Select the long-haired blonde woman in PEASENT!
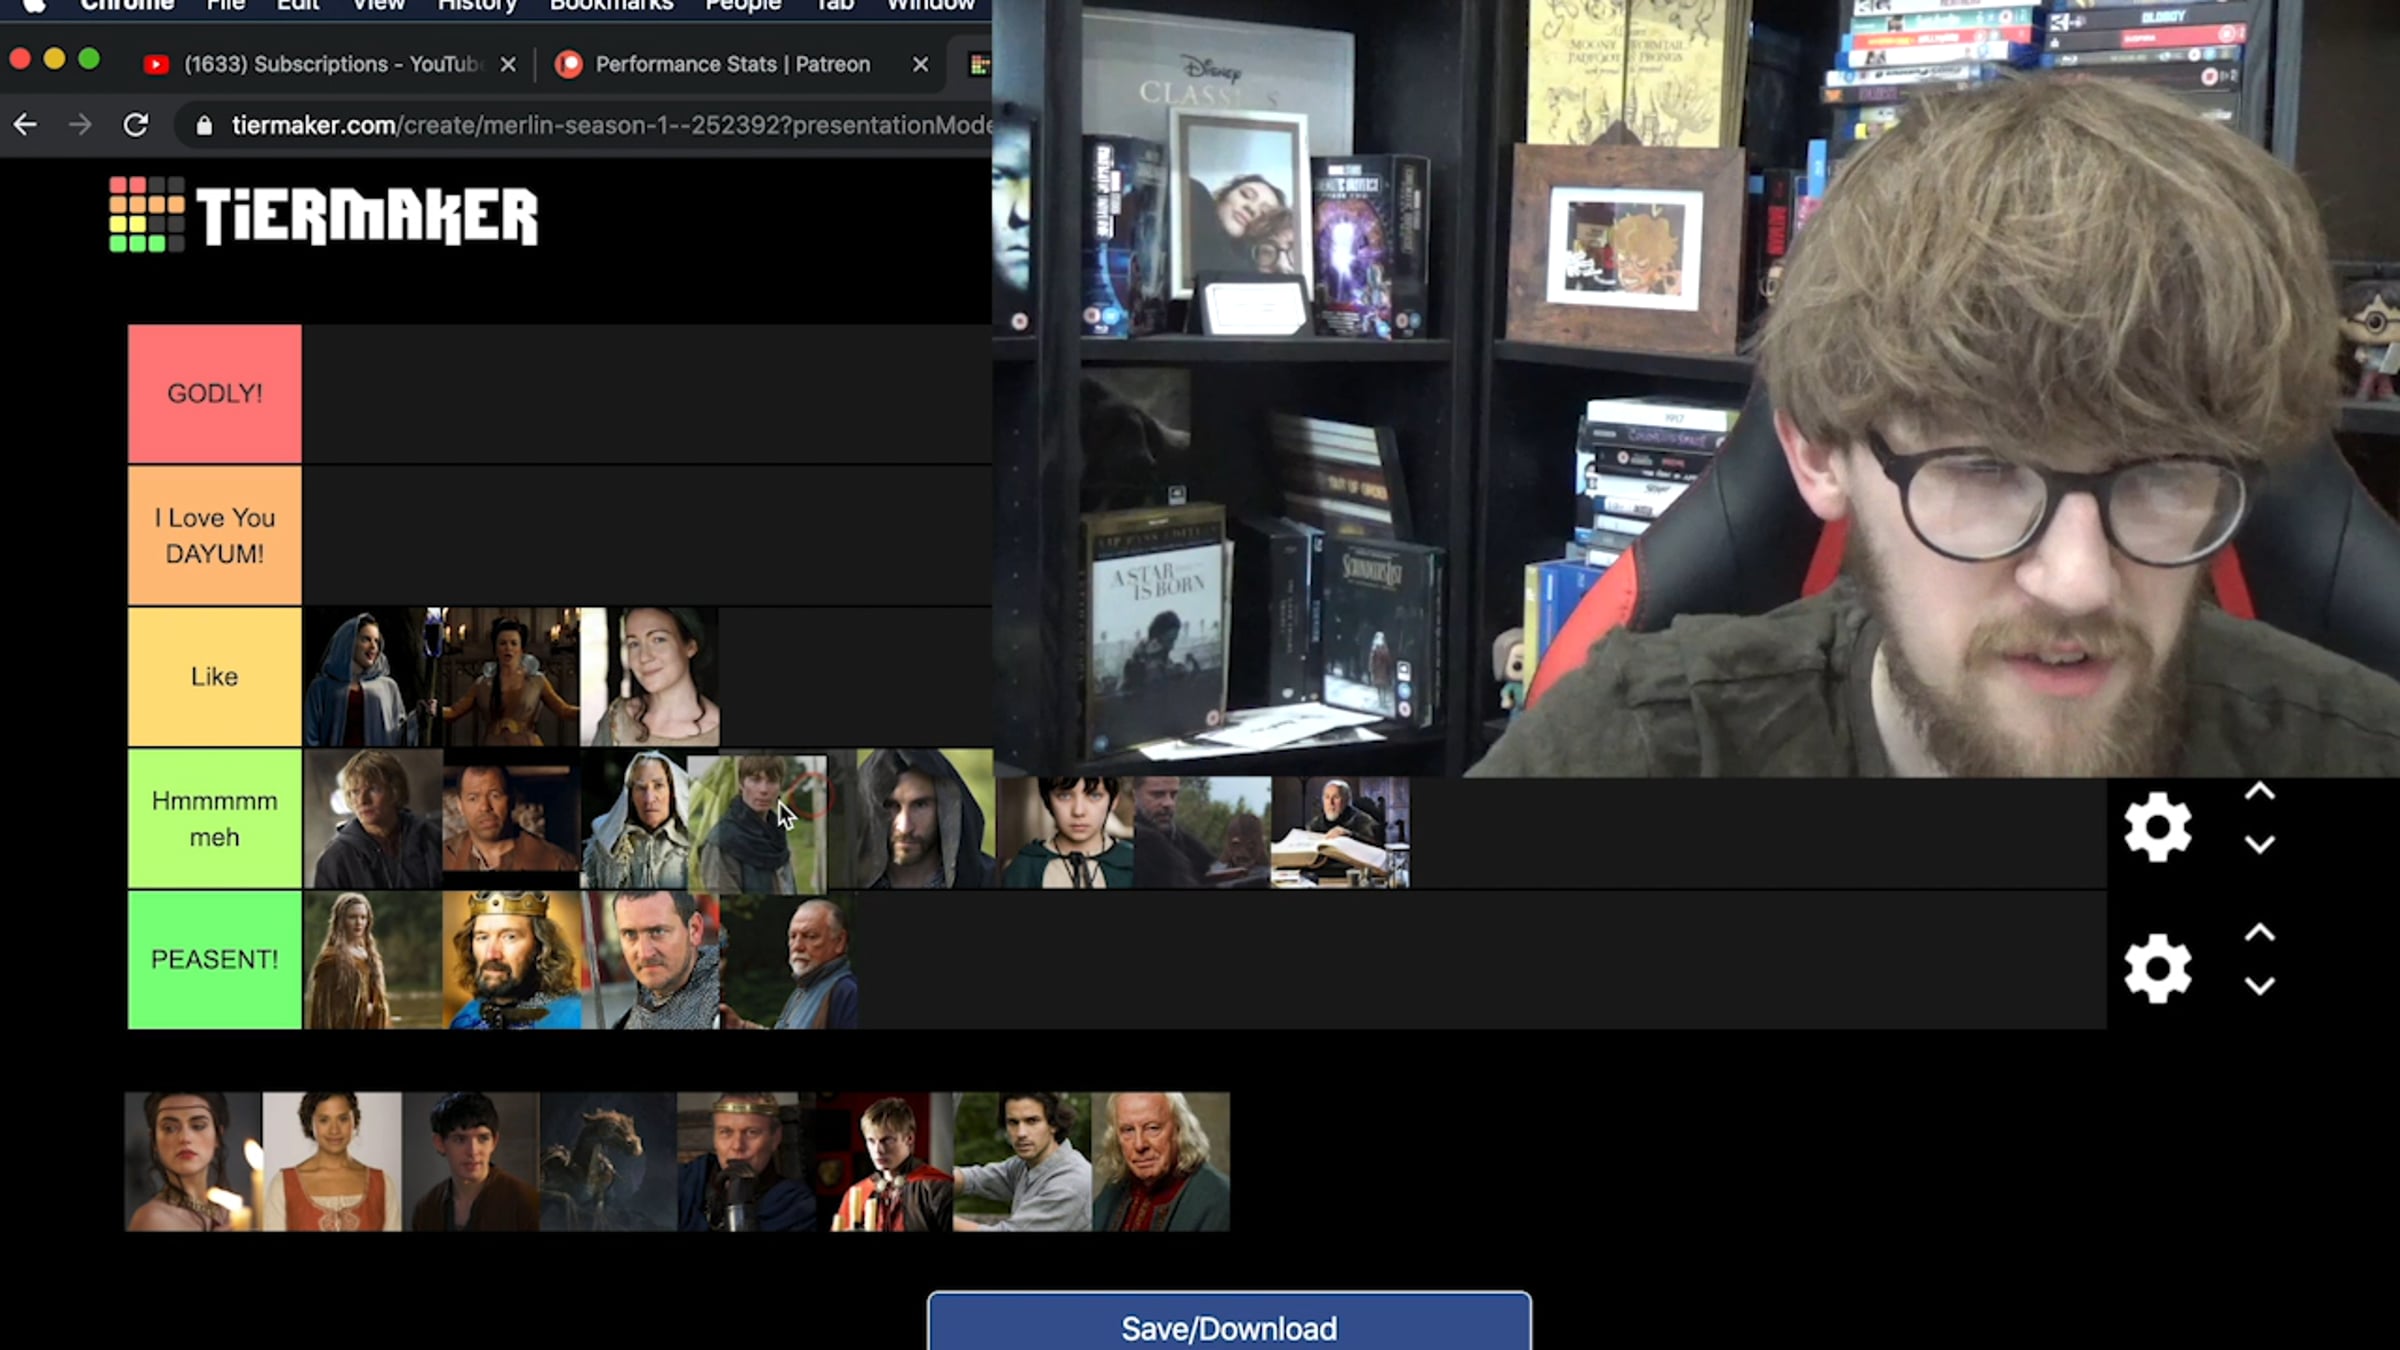 373,960
